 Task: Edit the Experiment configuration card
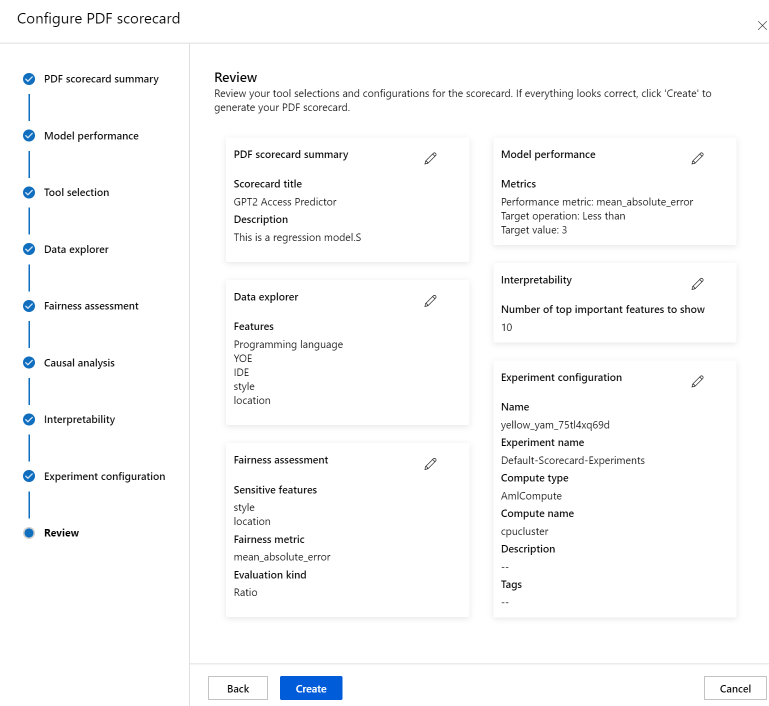698,381
